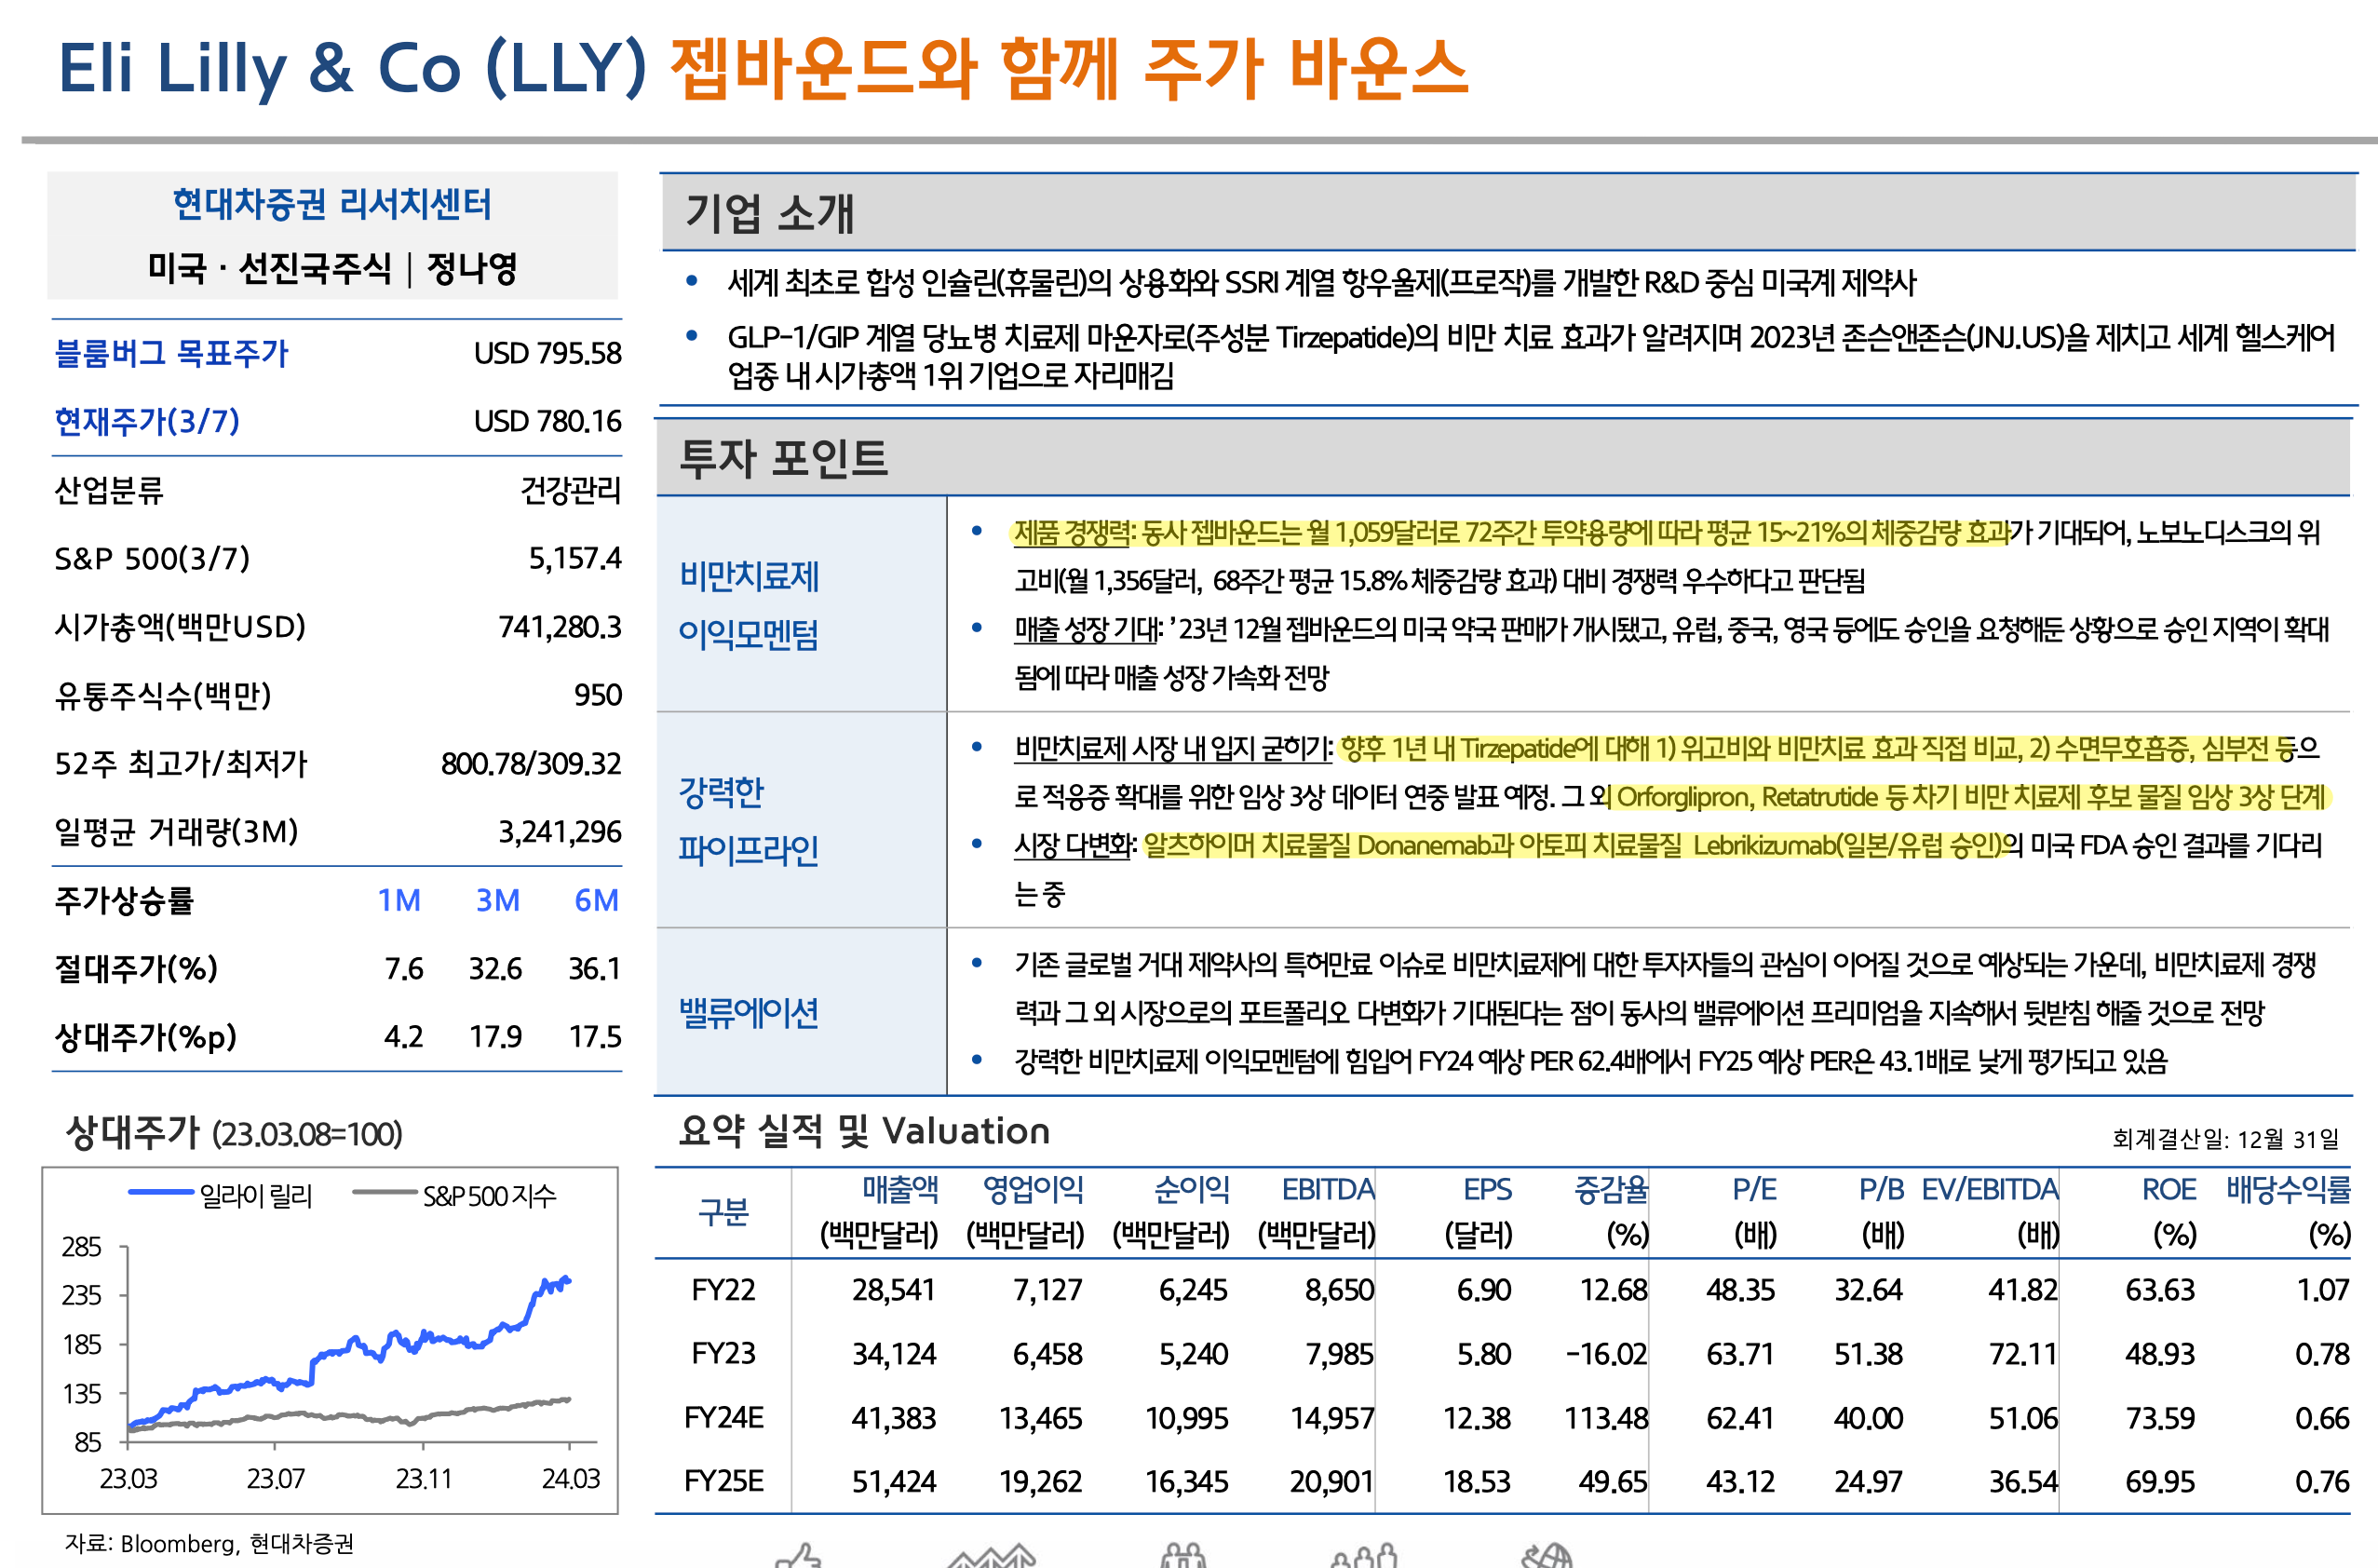Click the 기업 소개 section header
Screen dimensions: 2378x1568
click(769, 213)
